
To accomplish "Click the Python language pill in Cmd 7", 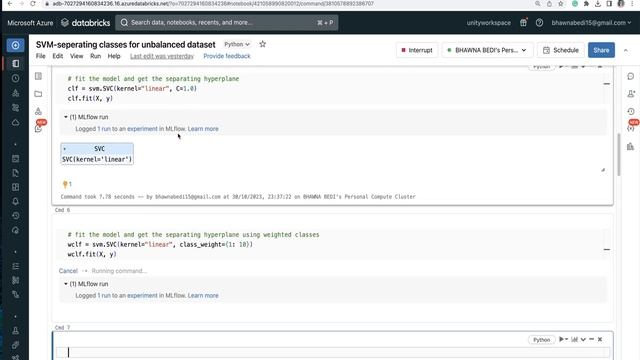I will [541, 340].
